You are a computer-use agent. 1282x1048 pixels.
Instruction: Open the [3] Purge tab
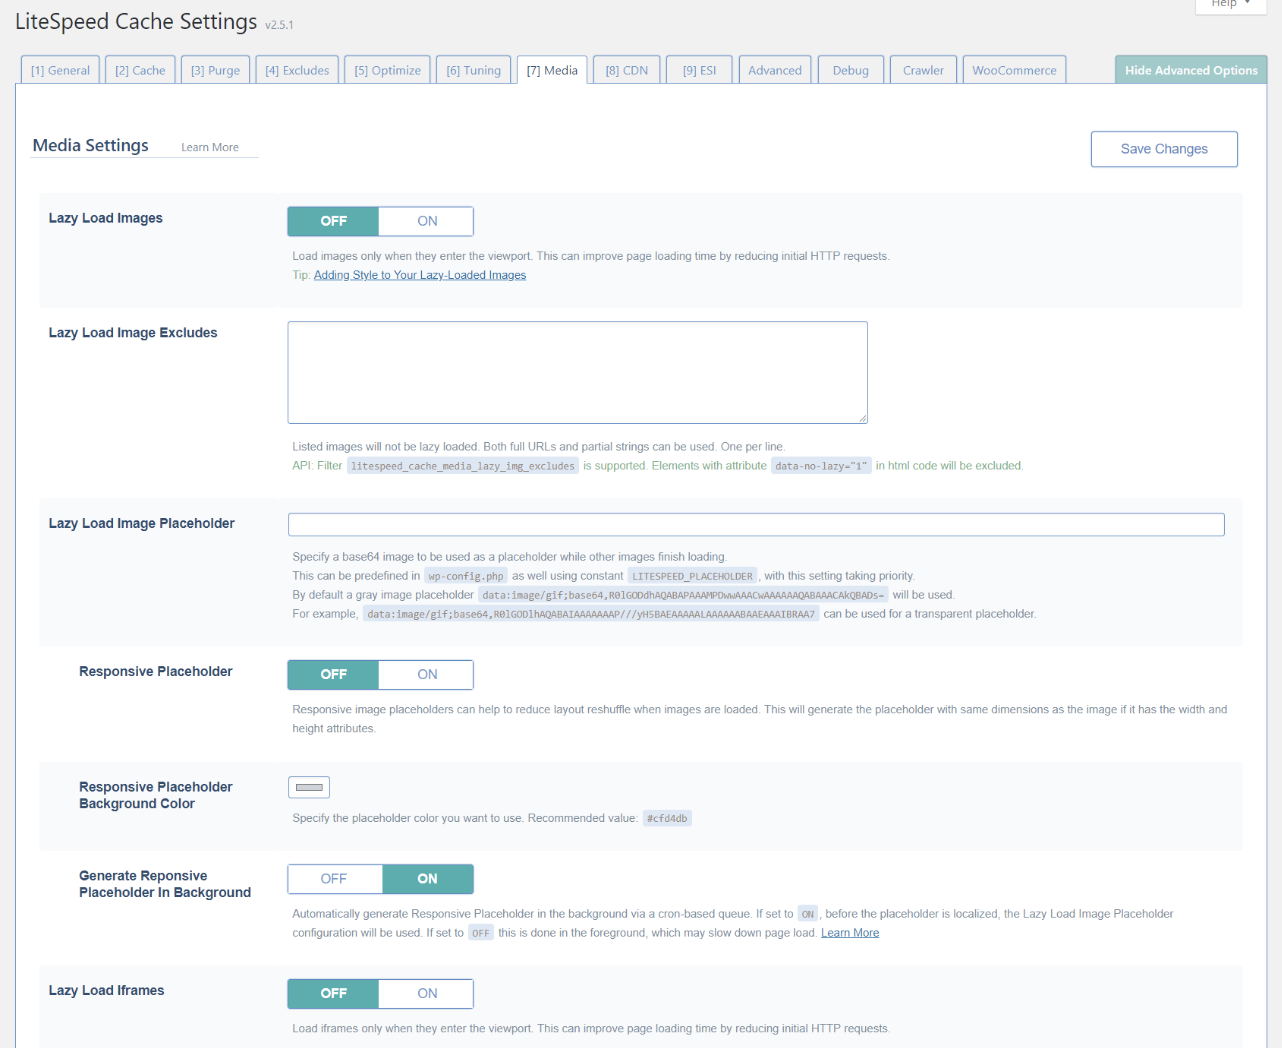coord(215,70)
